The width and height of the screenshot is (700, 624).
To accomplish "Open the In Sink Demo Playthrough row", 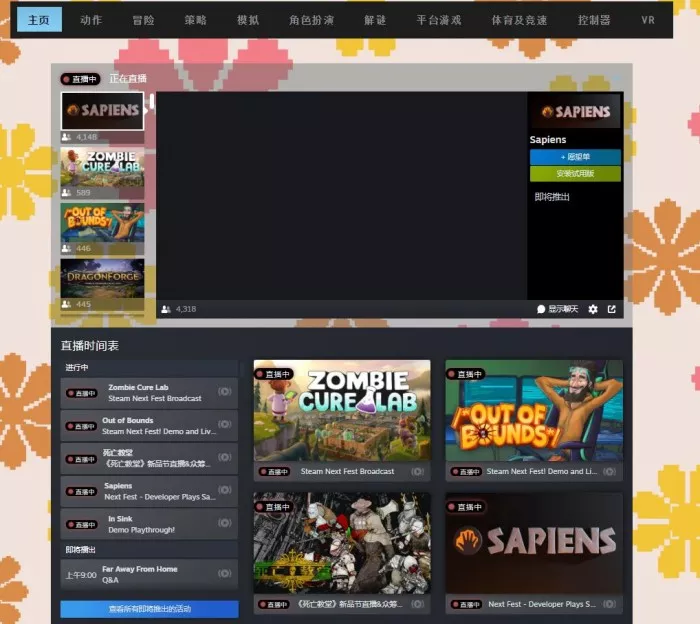I will (x=149, y=524).
